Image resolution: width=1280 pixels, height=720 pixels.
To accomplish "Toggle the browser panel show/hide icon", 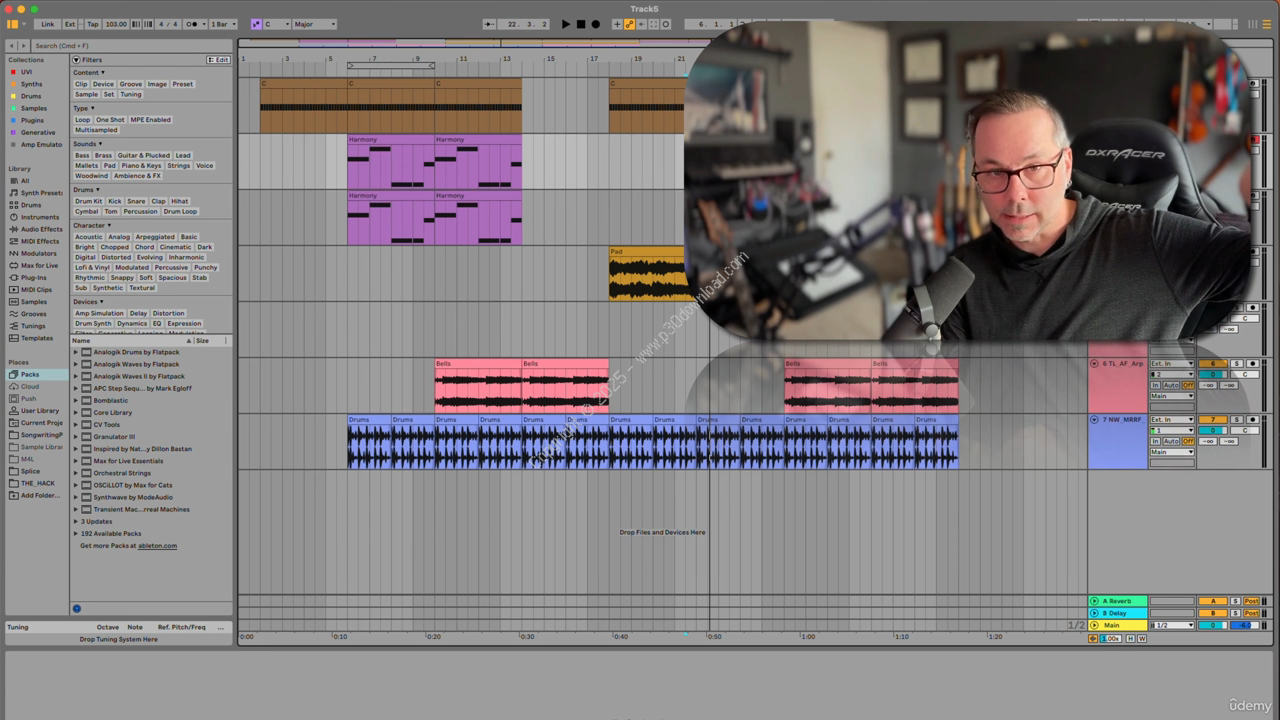I will (12, 24).
